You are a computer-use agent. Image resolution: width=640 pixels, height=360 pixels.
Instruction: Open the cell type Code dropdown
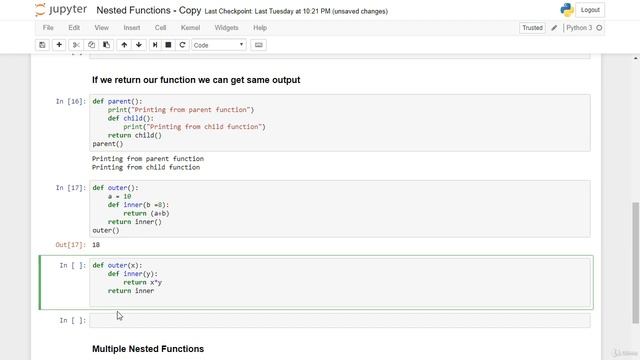(219, 45)
